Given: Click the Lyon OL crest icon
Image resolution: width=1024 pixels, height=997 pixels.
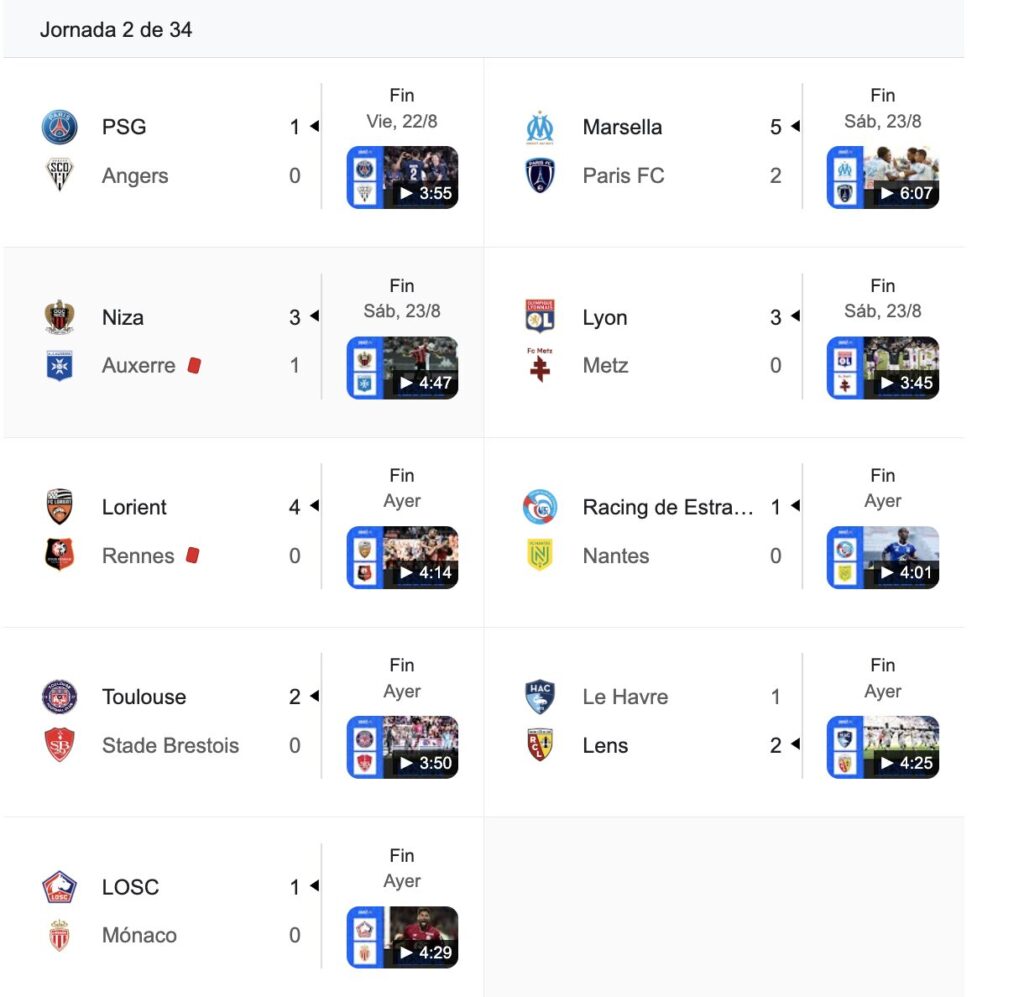Looking at the screenshot, I should tap(540, 316).
